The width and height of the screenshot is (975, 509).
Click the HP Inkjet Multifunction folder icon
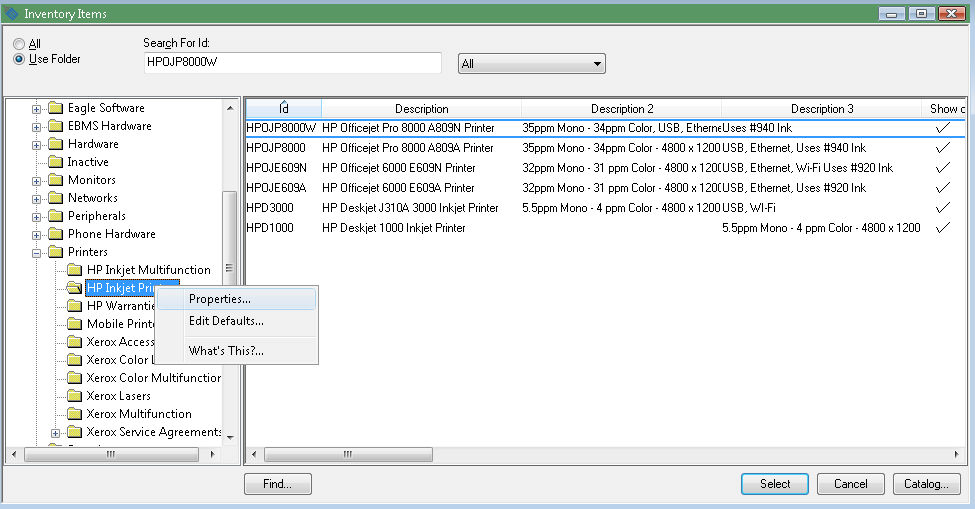point(74,270)
